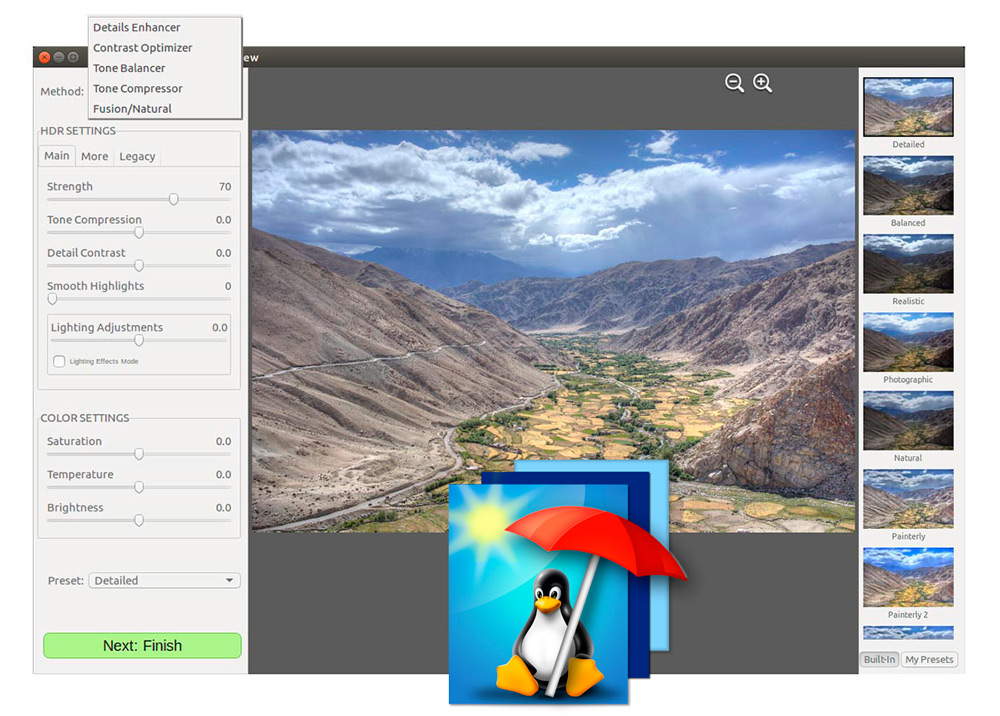Click the Next: Finish button
The image size is (1000, 716).
142,646
